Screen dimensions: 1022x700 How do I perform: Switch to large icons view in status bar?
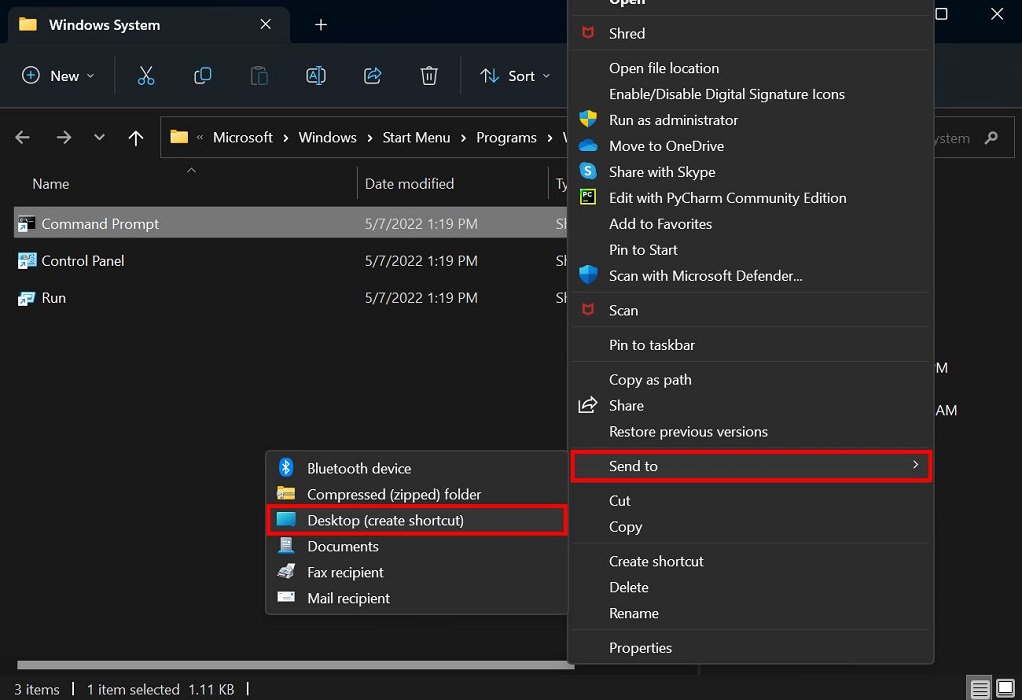coord(1006,688)
